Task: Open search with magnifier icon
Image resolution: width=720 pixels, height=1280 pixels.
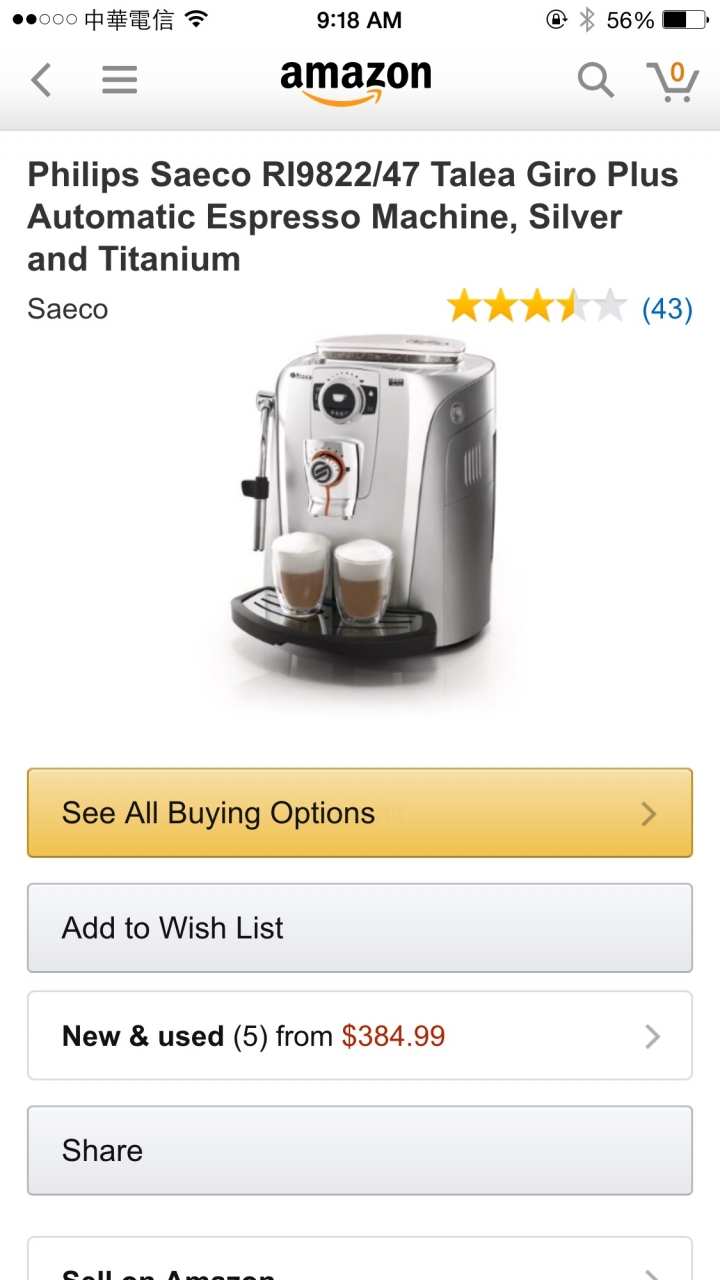Action: (596, 80)
